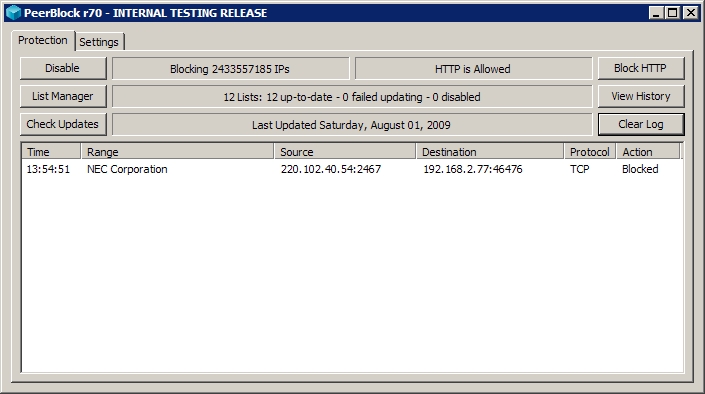
Task: Click the Blocking 2433557185 IPs status box
Action: (x=230, y=69)
